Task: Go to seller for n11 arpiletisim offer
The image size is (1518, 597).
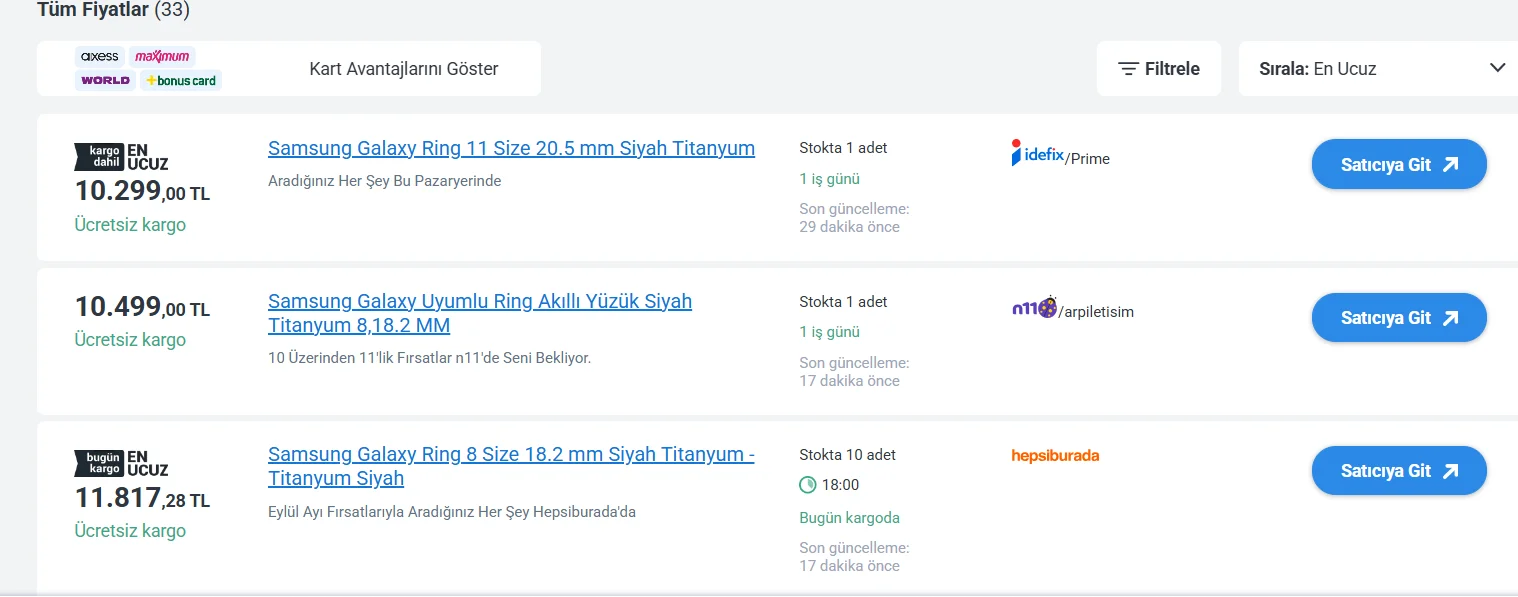Action: [1398, 318]
